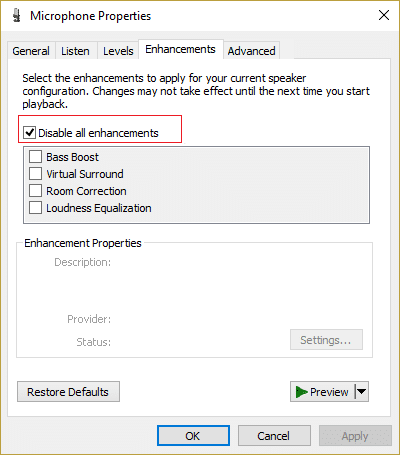Check the Room Correction option
The width and height of the screenshot is (400, 455).
click(x=35, y=191)
